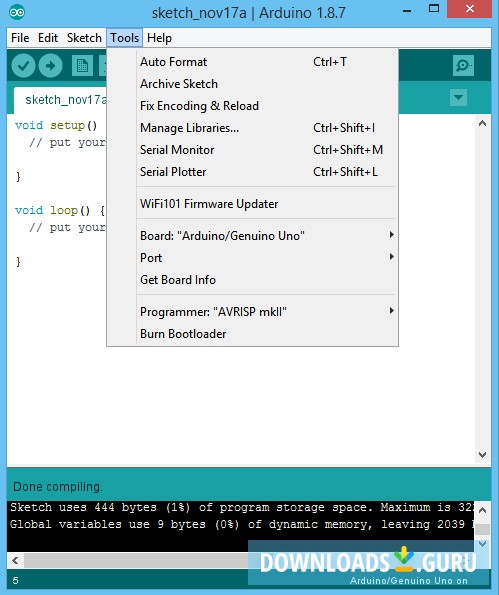This screenshot has width=499, height=595.
Task: Launch Serial Plotter menu entry
Action: point(252,172)
